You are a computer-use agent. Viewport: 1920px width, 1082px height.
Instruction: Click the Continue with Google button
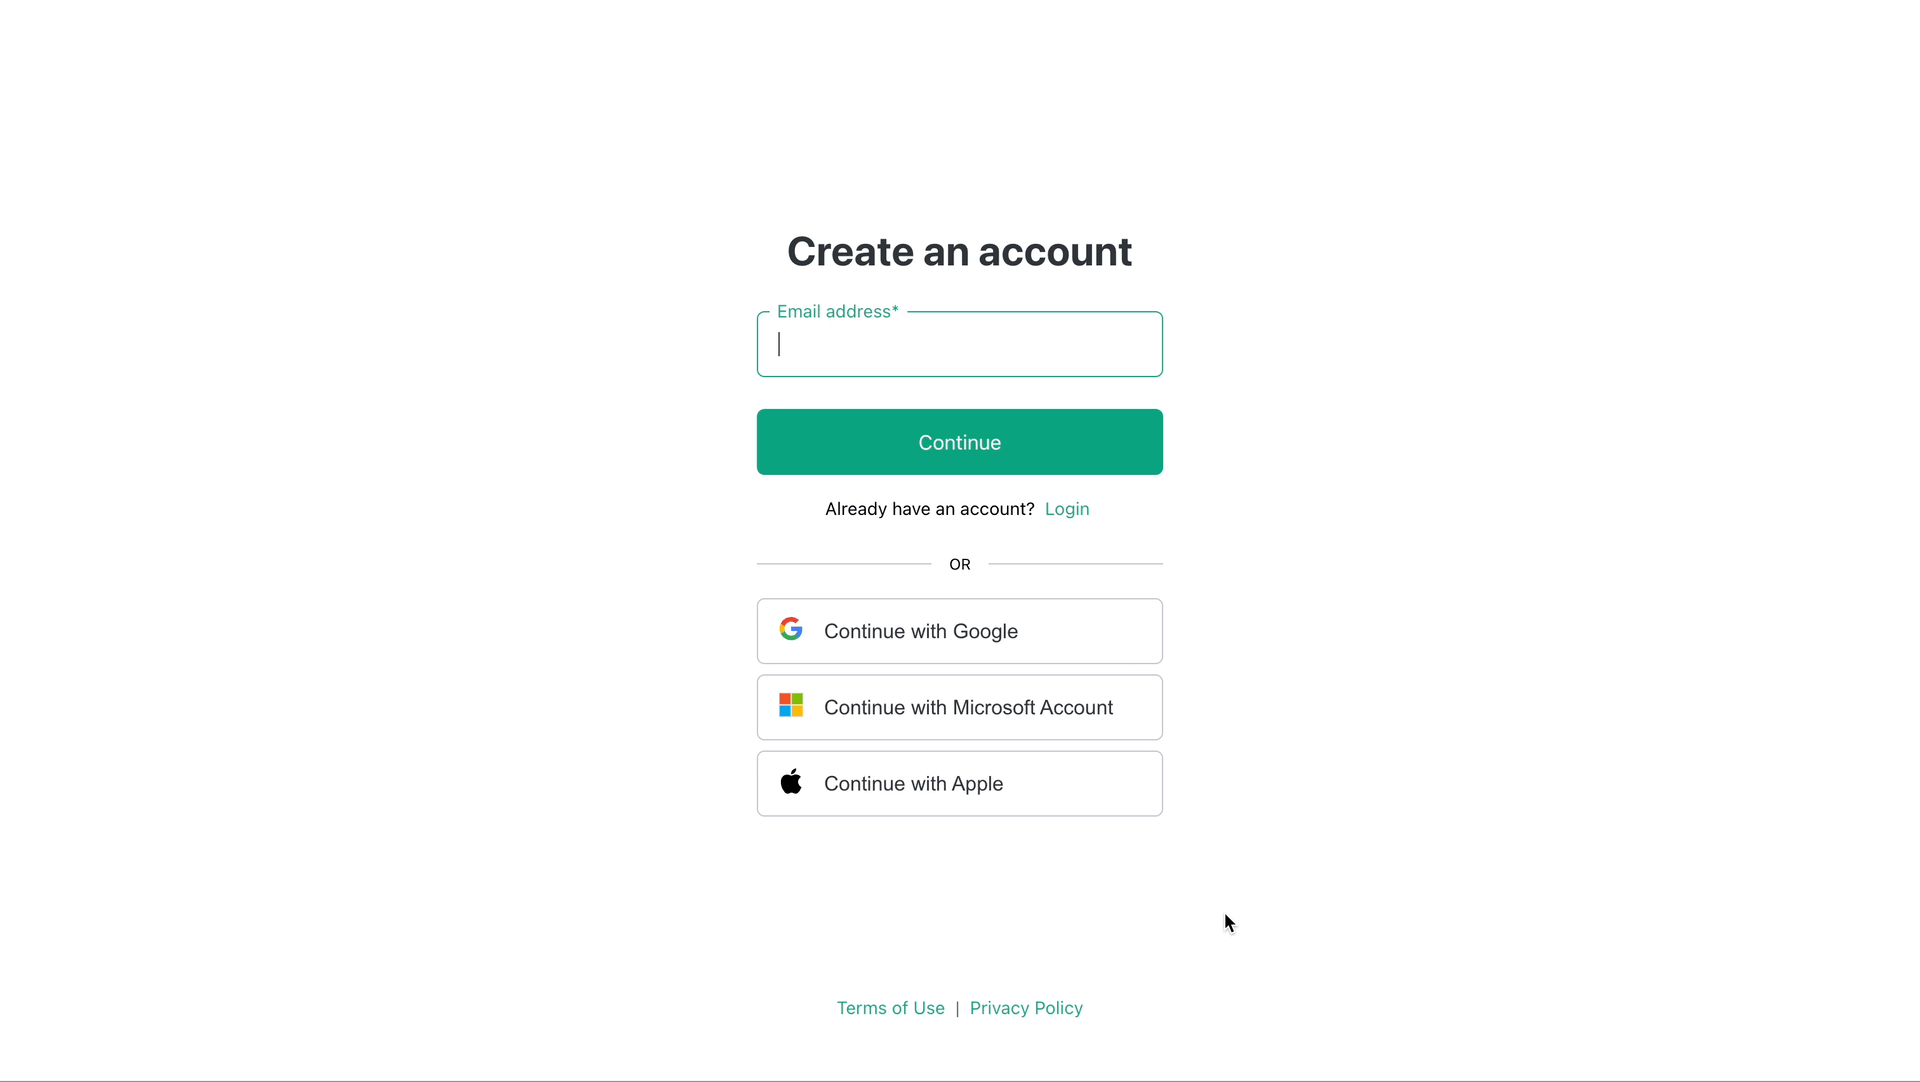point(960,630)
